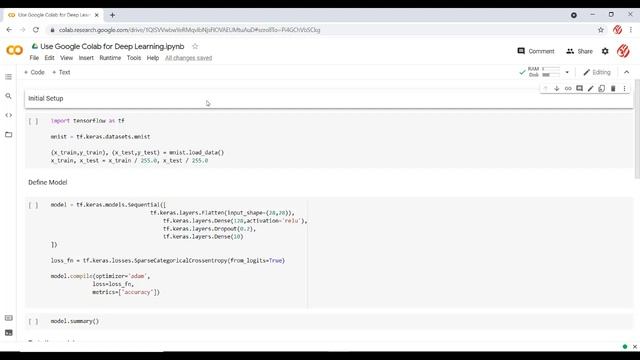
Task: Open the File menu
Action: 34,58
